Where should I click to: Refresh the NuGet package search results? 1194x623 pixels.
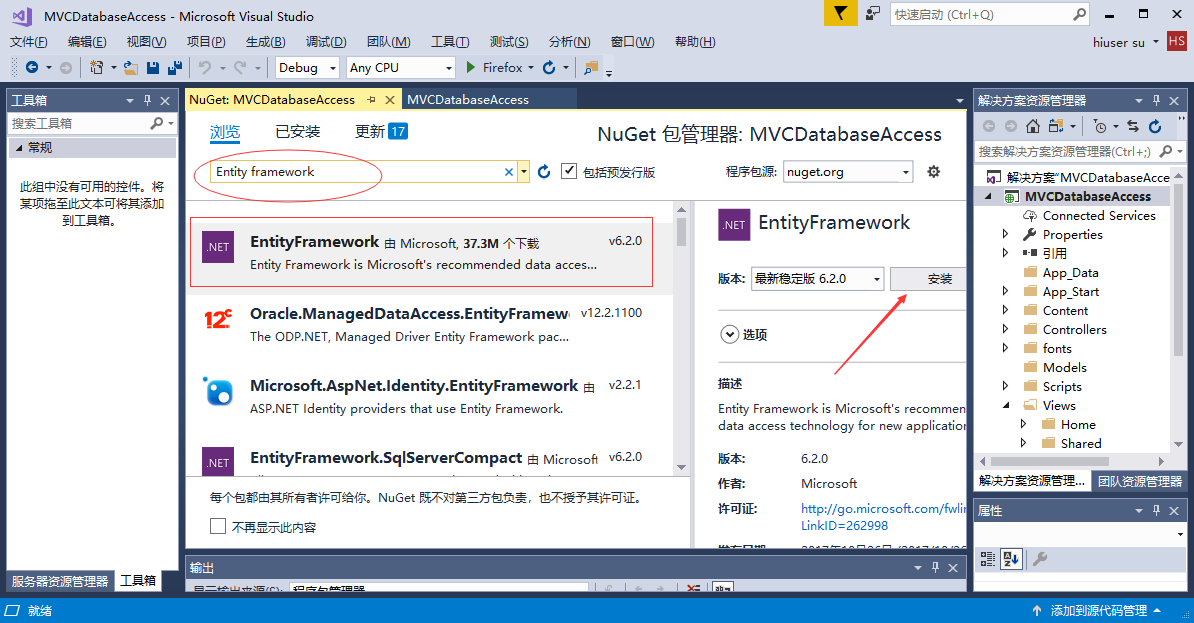pyautogui.click(x=544, y=172)
